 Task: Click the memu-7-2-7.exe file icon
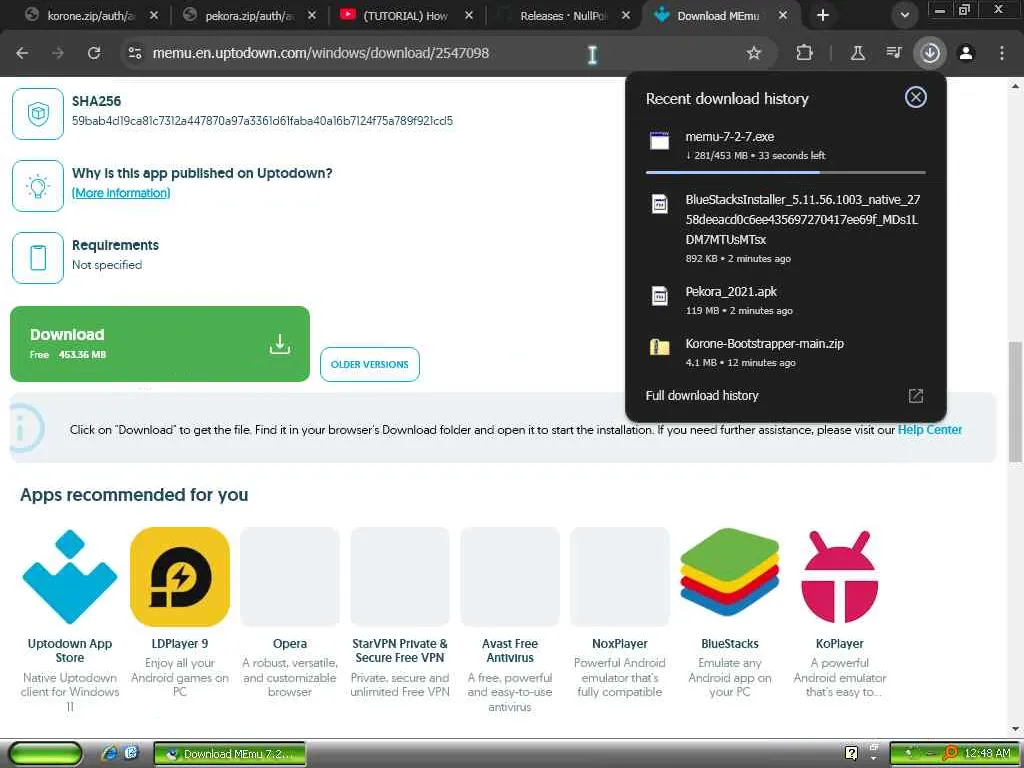[660, 140]
